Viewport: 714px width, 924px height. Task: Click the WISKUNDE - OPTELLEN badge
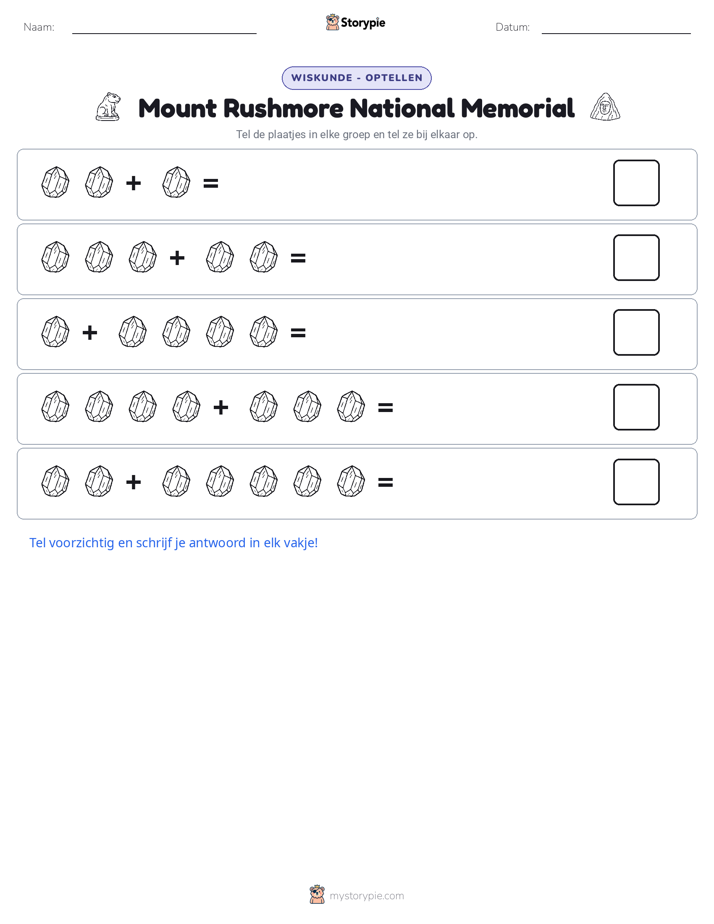coord(357,78)
